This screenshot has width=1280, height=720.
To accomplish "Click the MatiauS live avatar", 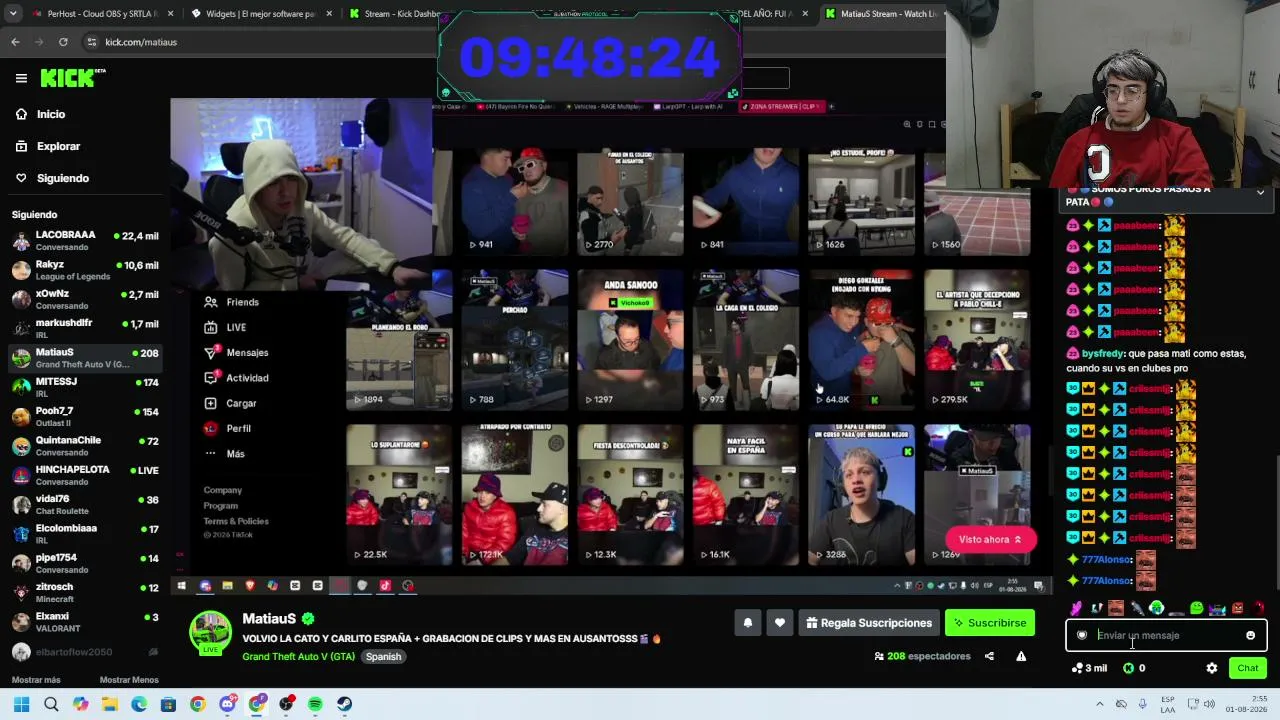I will pyautogui.click(x=210, y=633).
